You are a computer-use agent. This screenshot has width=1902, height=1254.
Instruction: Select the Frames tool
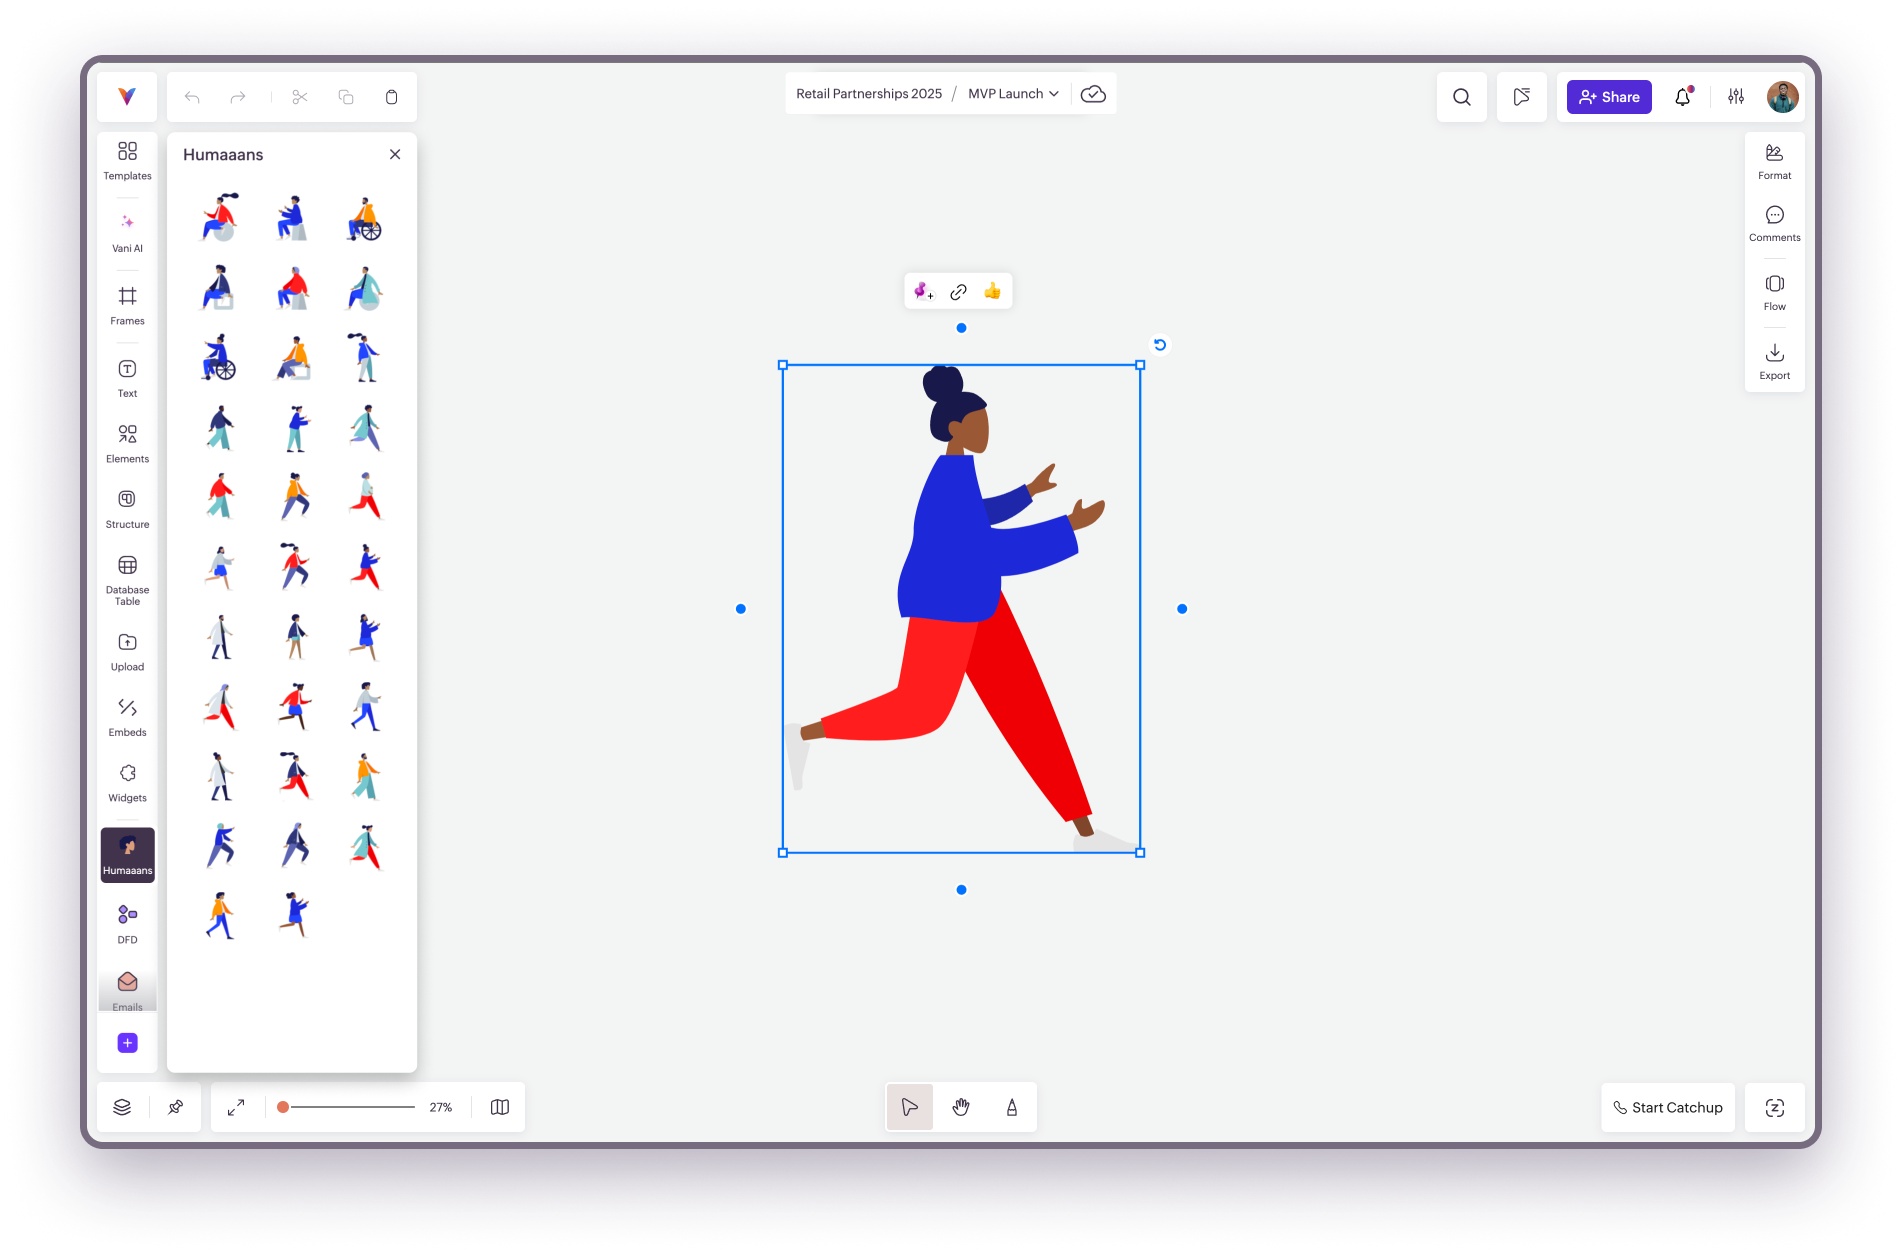[x=127, y=305]
